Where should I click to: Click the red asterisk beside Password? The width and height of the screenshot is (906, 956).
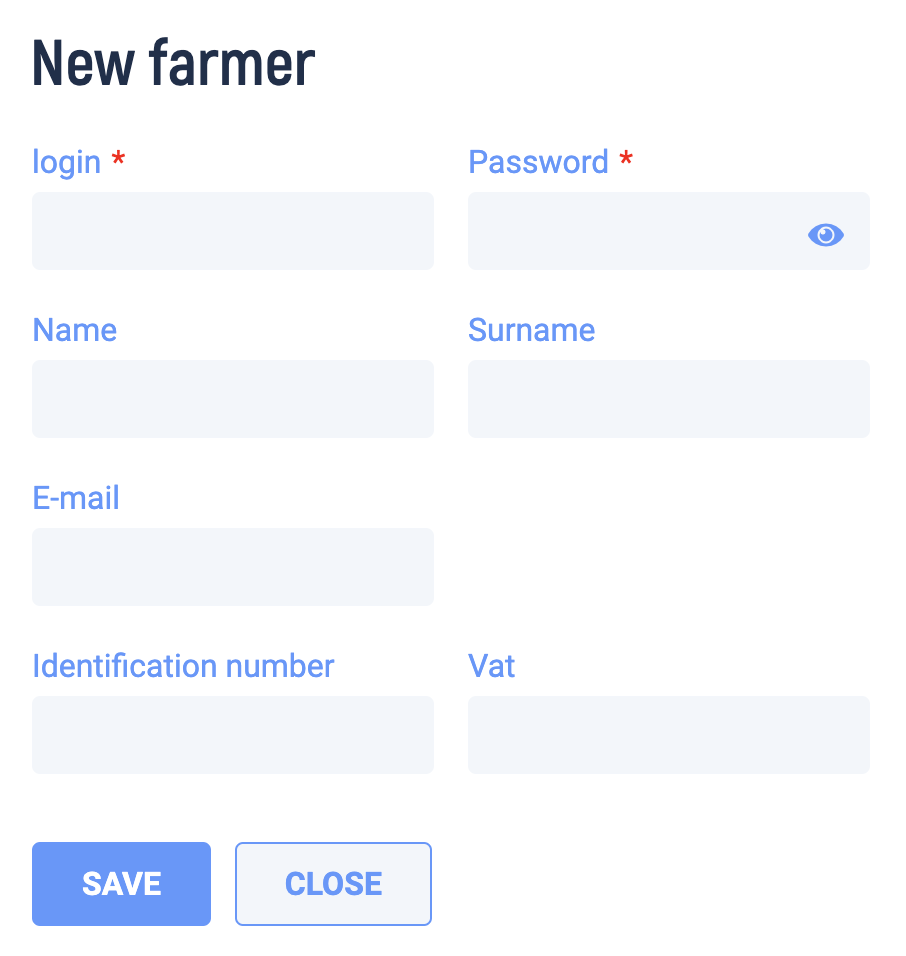[x=626, y=159]
